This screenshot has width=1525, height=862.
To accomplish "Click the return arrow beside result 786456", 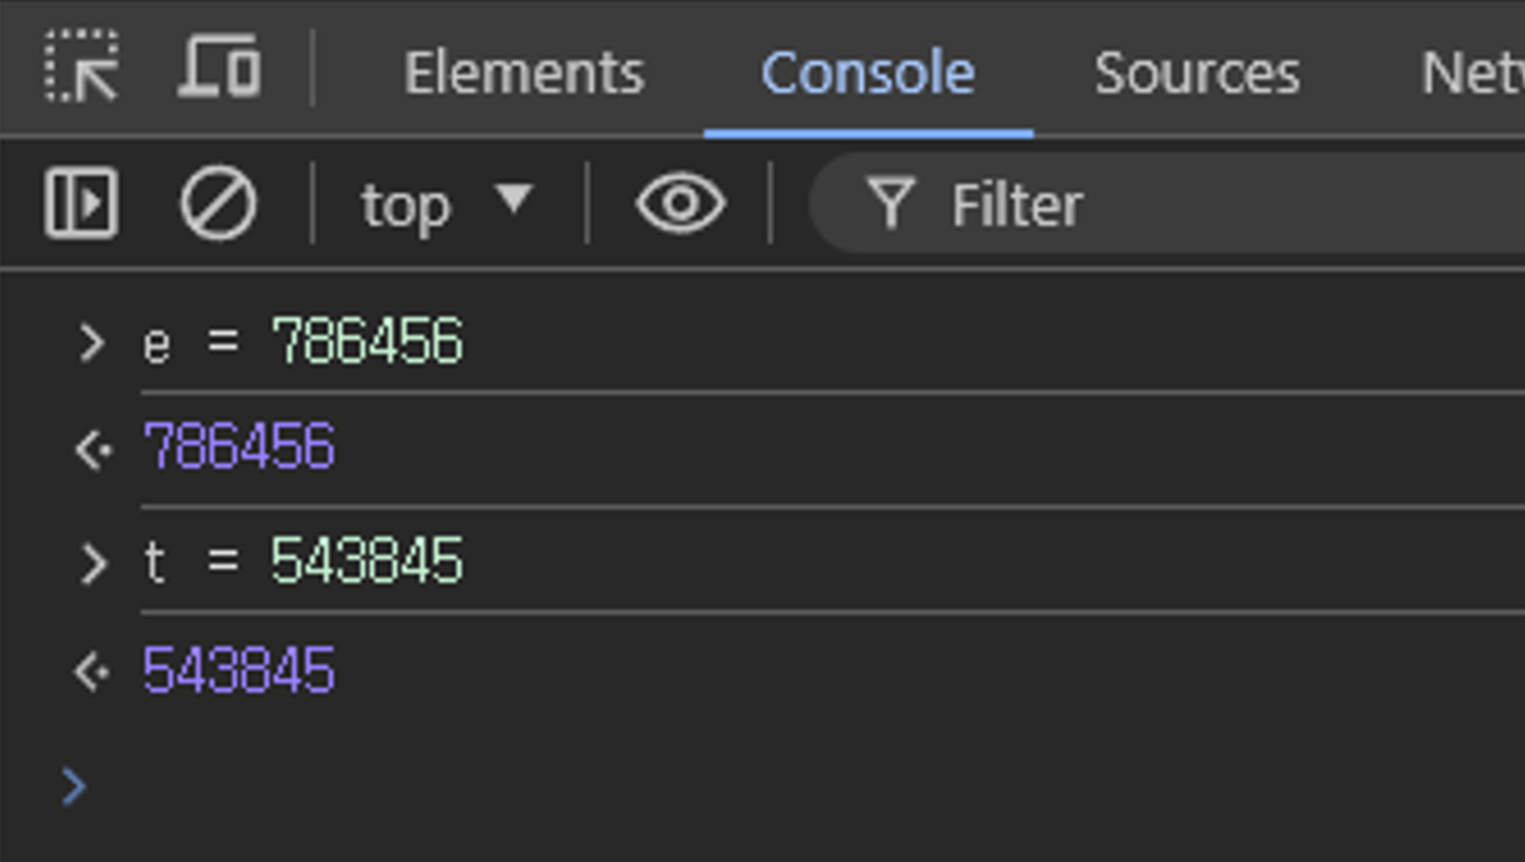I will click(93, 450).
